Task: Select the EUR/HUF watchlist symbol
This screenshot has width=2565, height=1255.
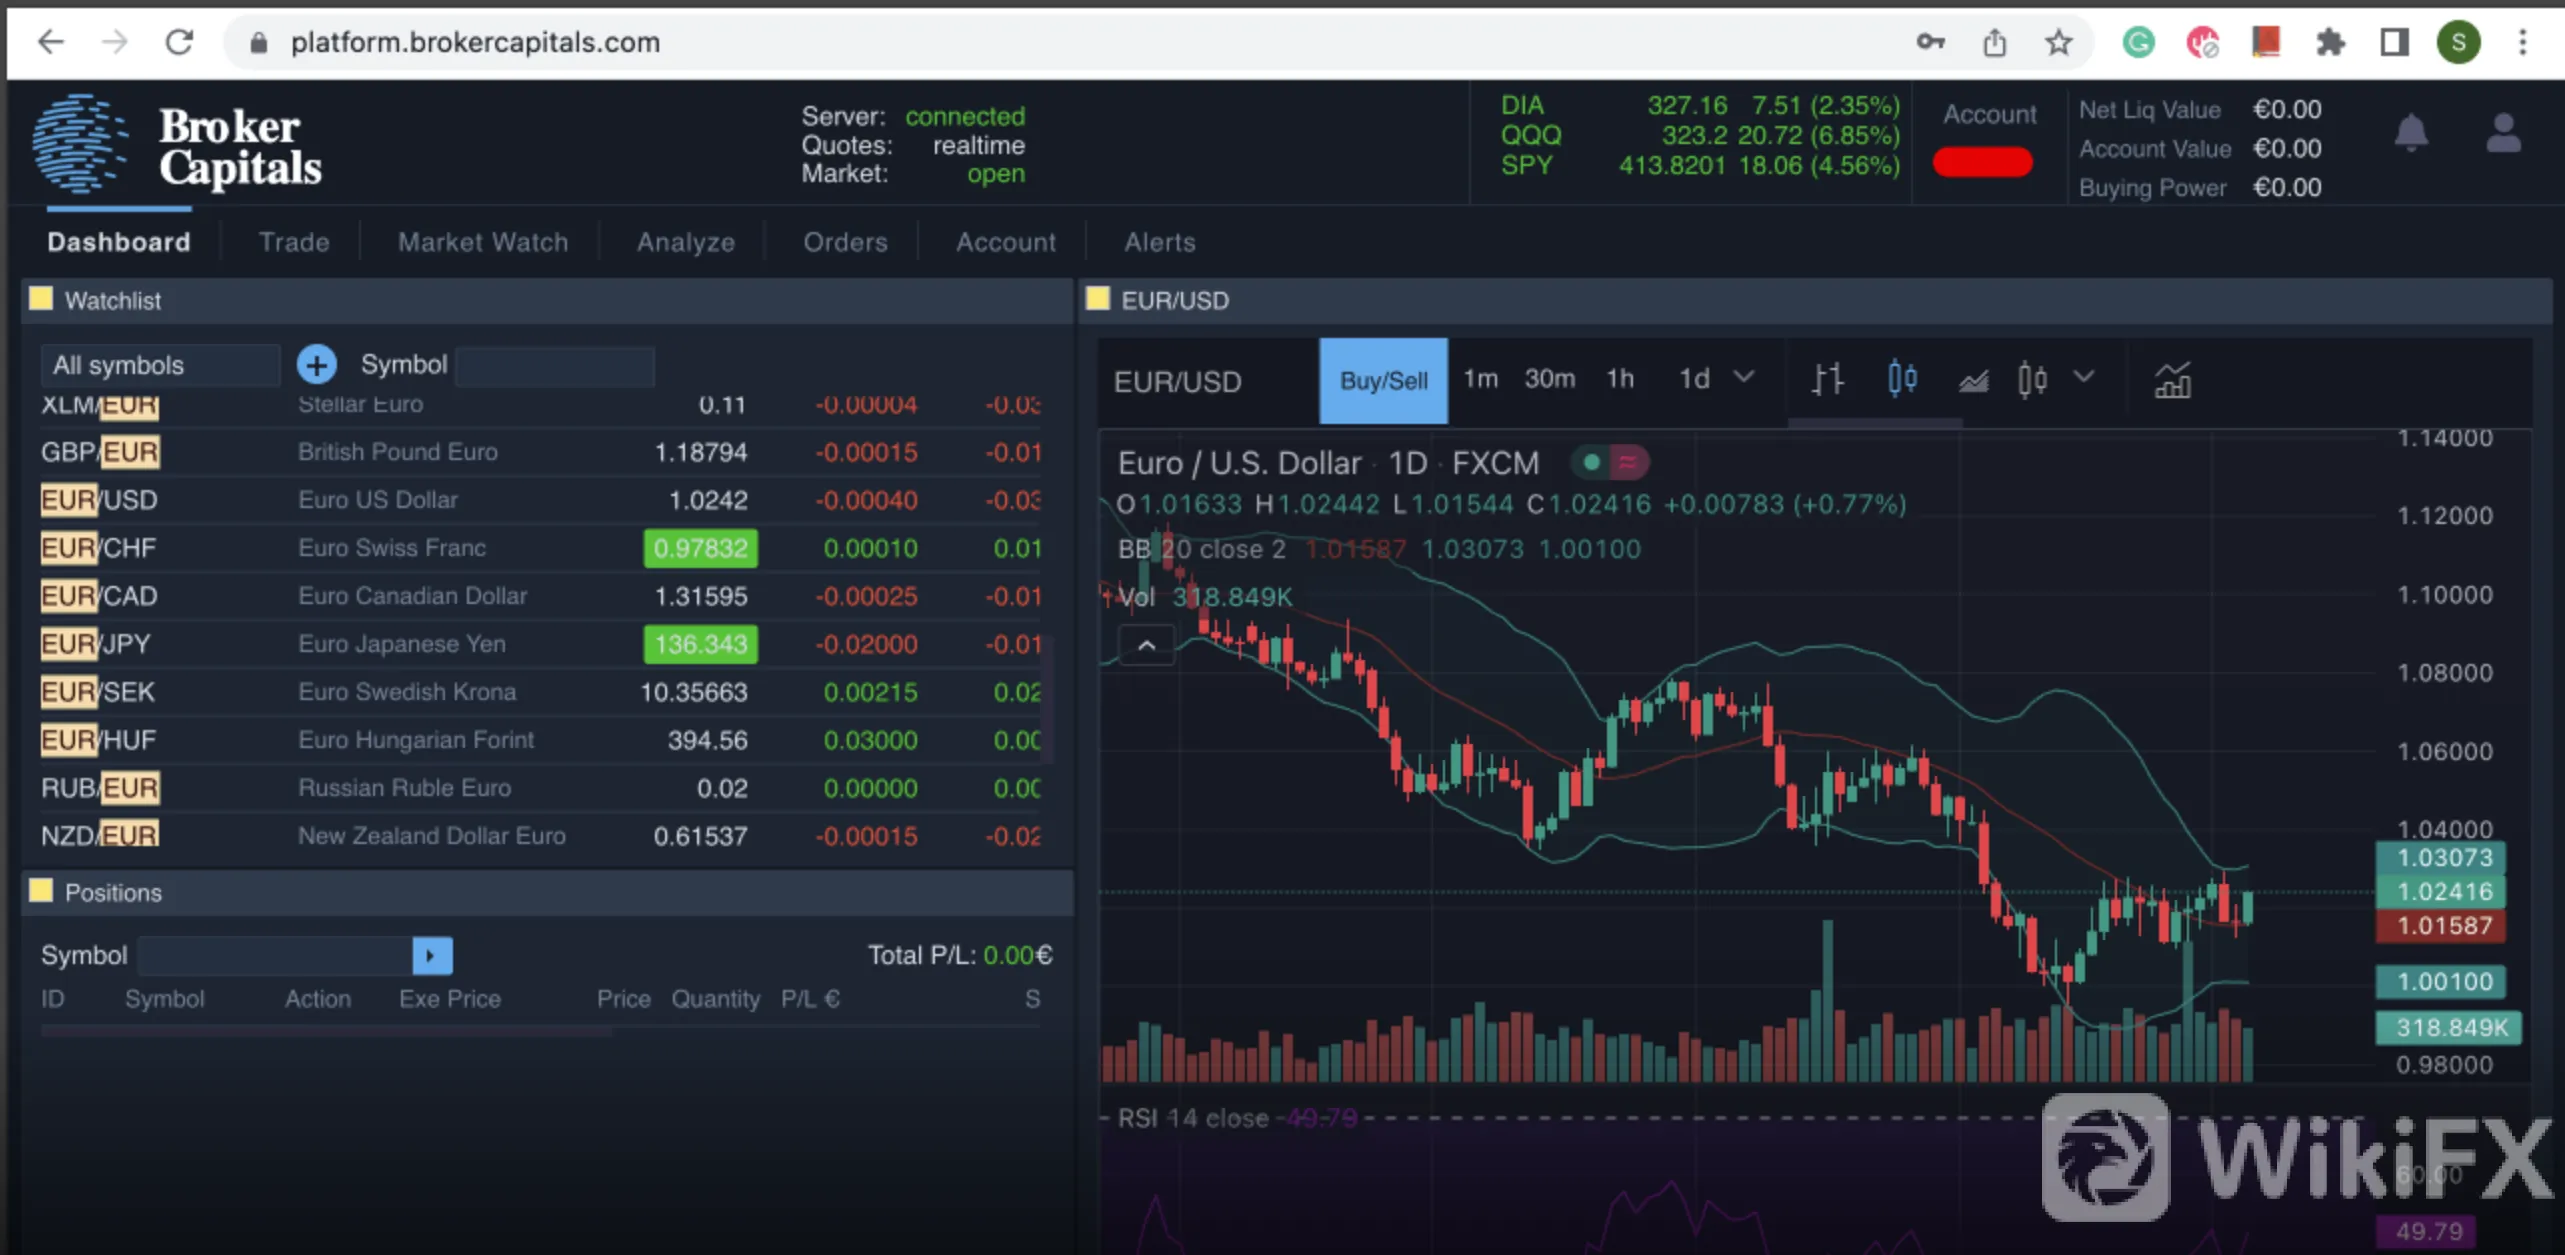Action: (x=98, y=740)
